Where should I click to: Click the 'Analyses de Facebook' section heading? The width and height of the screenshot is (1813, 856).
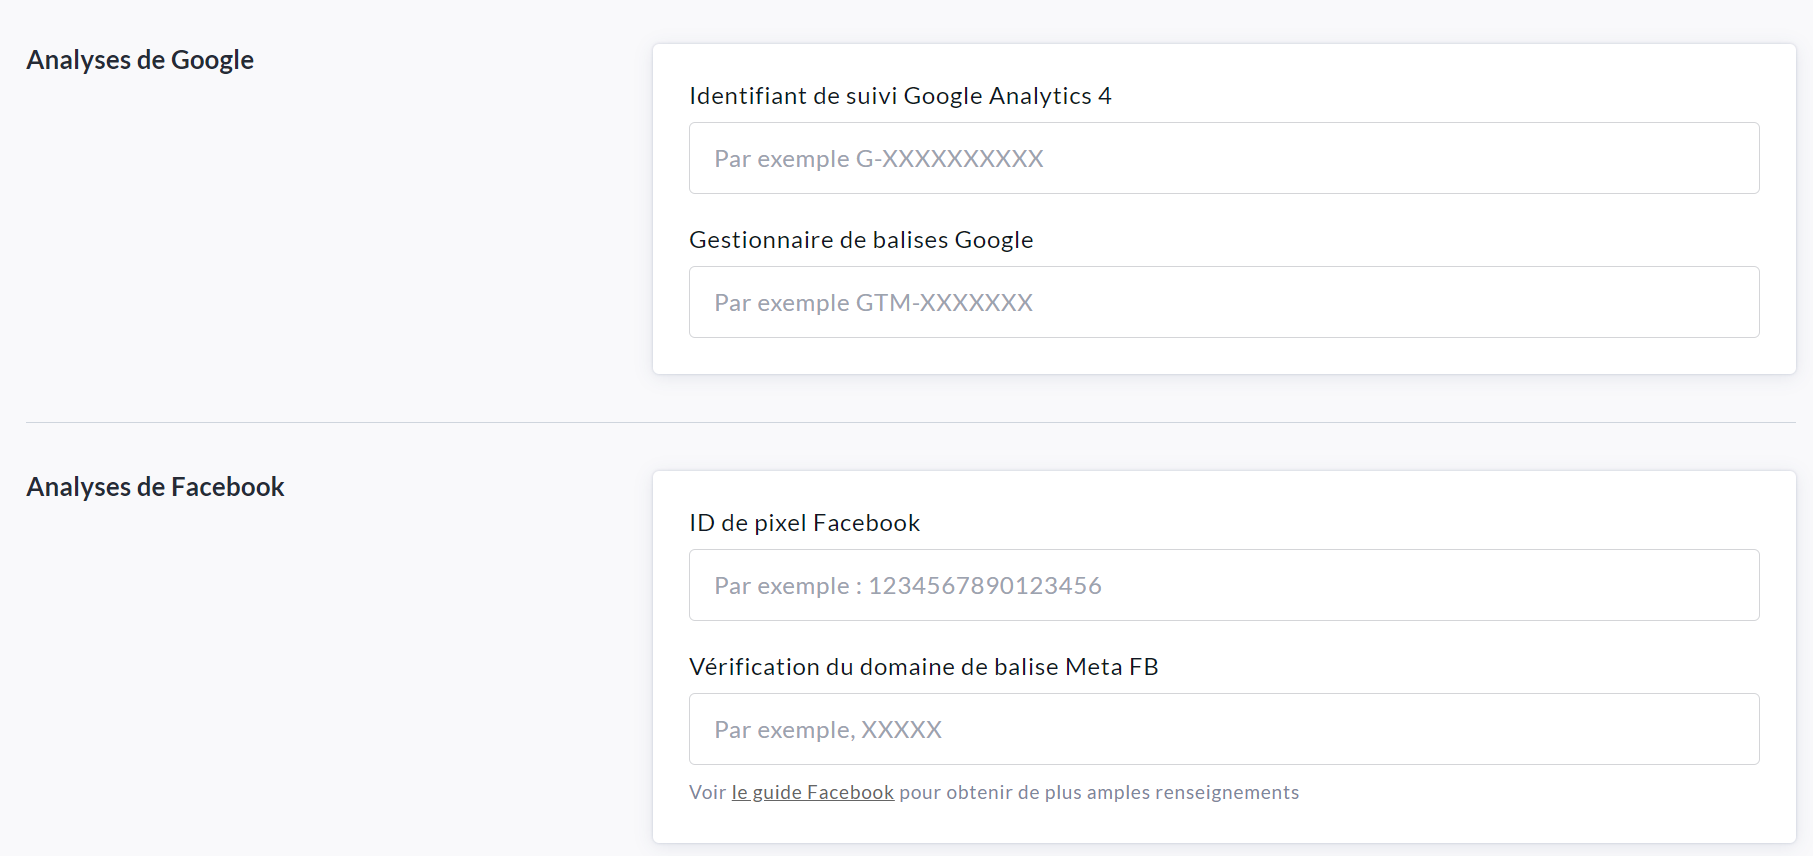155,487
